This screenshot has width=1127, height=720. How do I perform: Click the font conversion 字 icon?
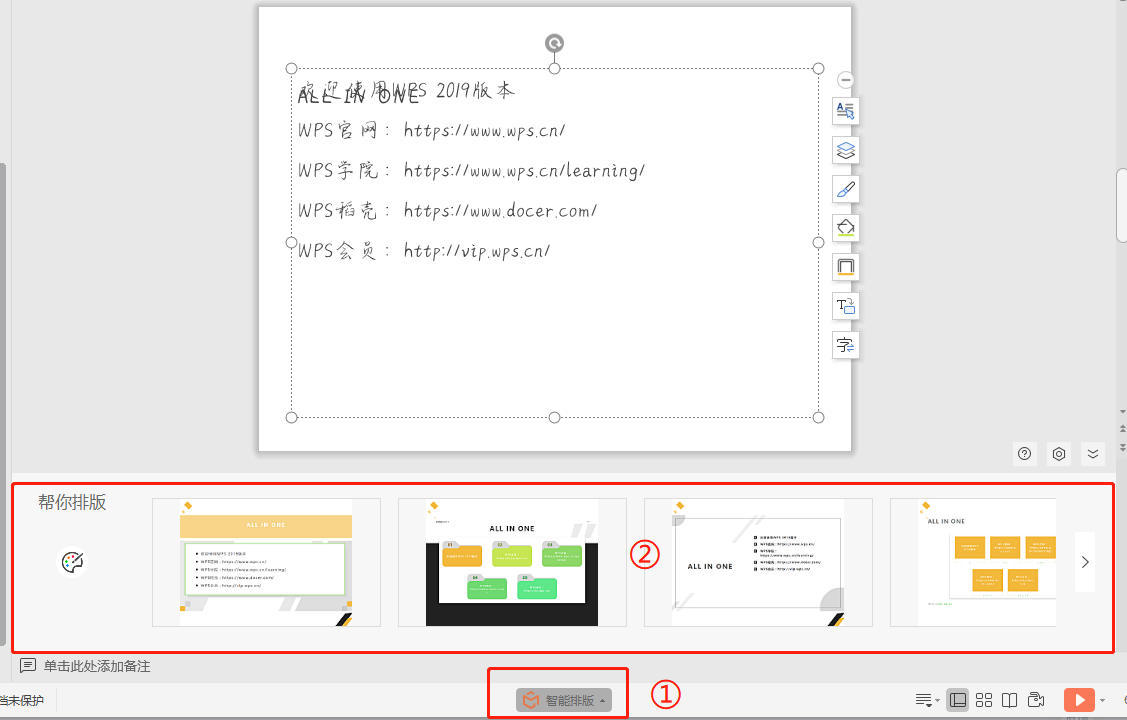(x=845, y=345)
